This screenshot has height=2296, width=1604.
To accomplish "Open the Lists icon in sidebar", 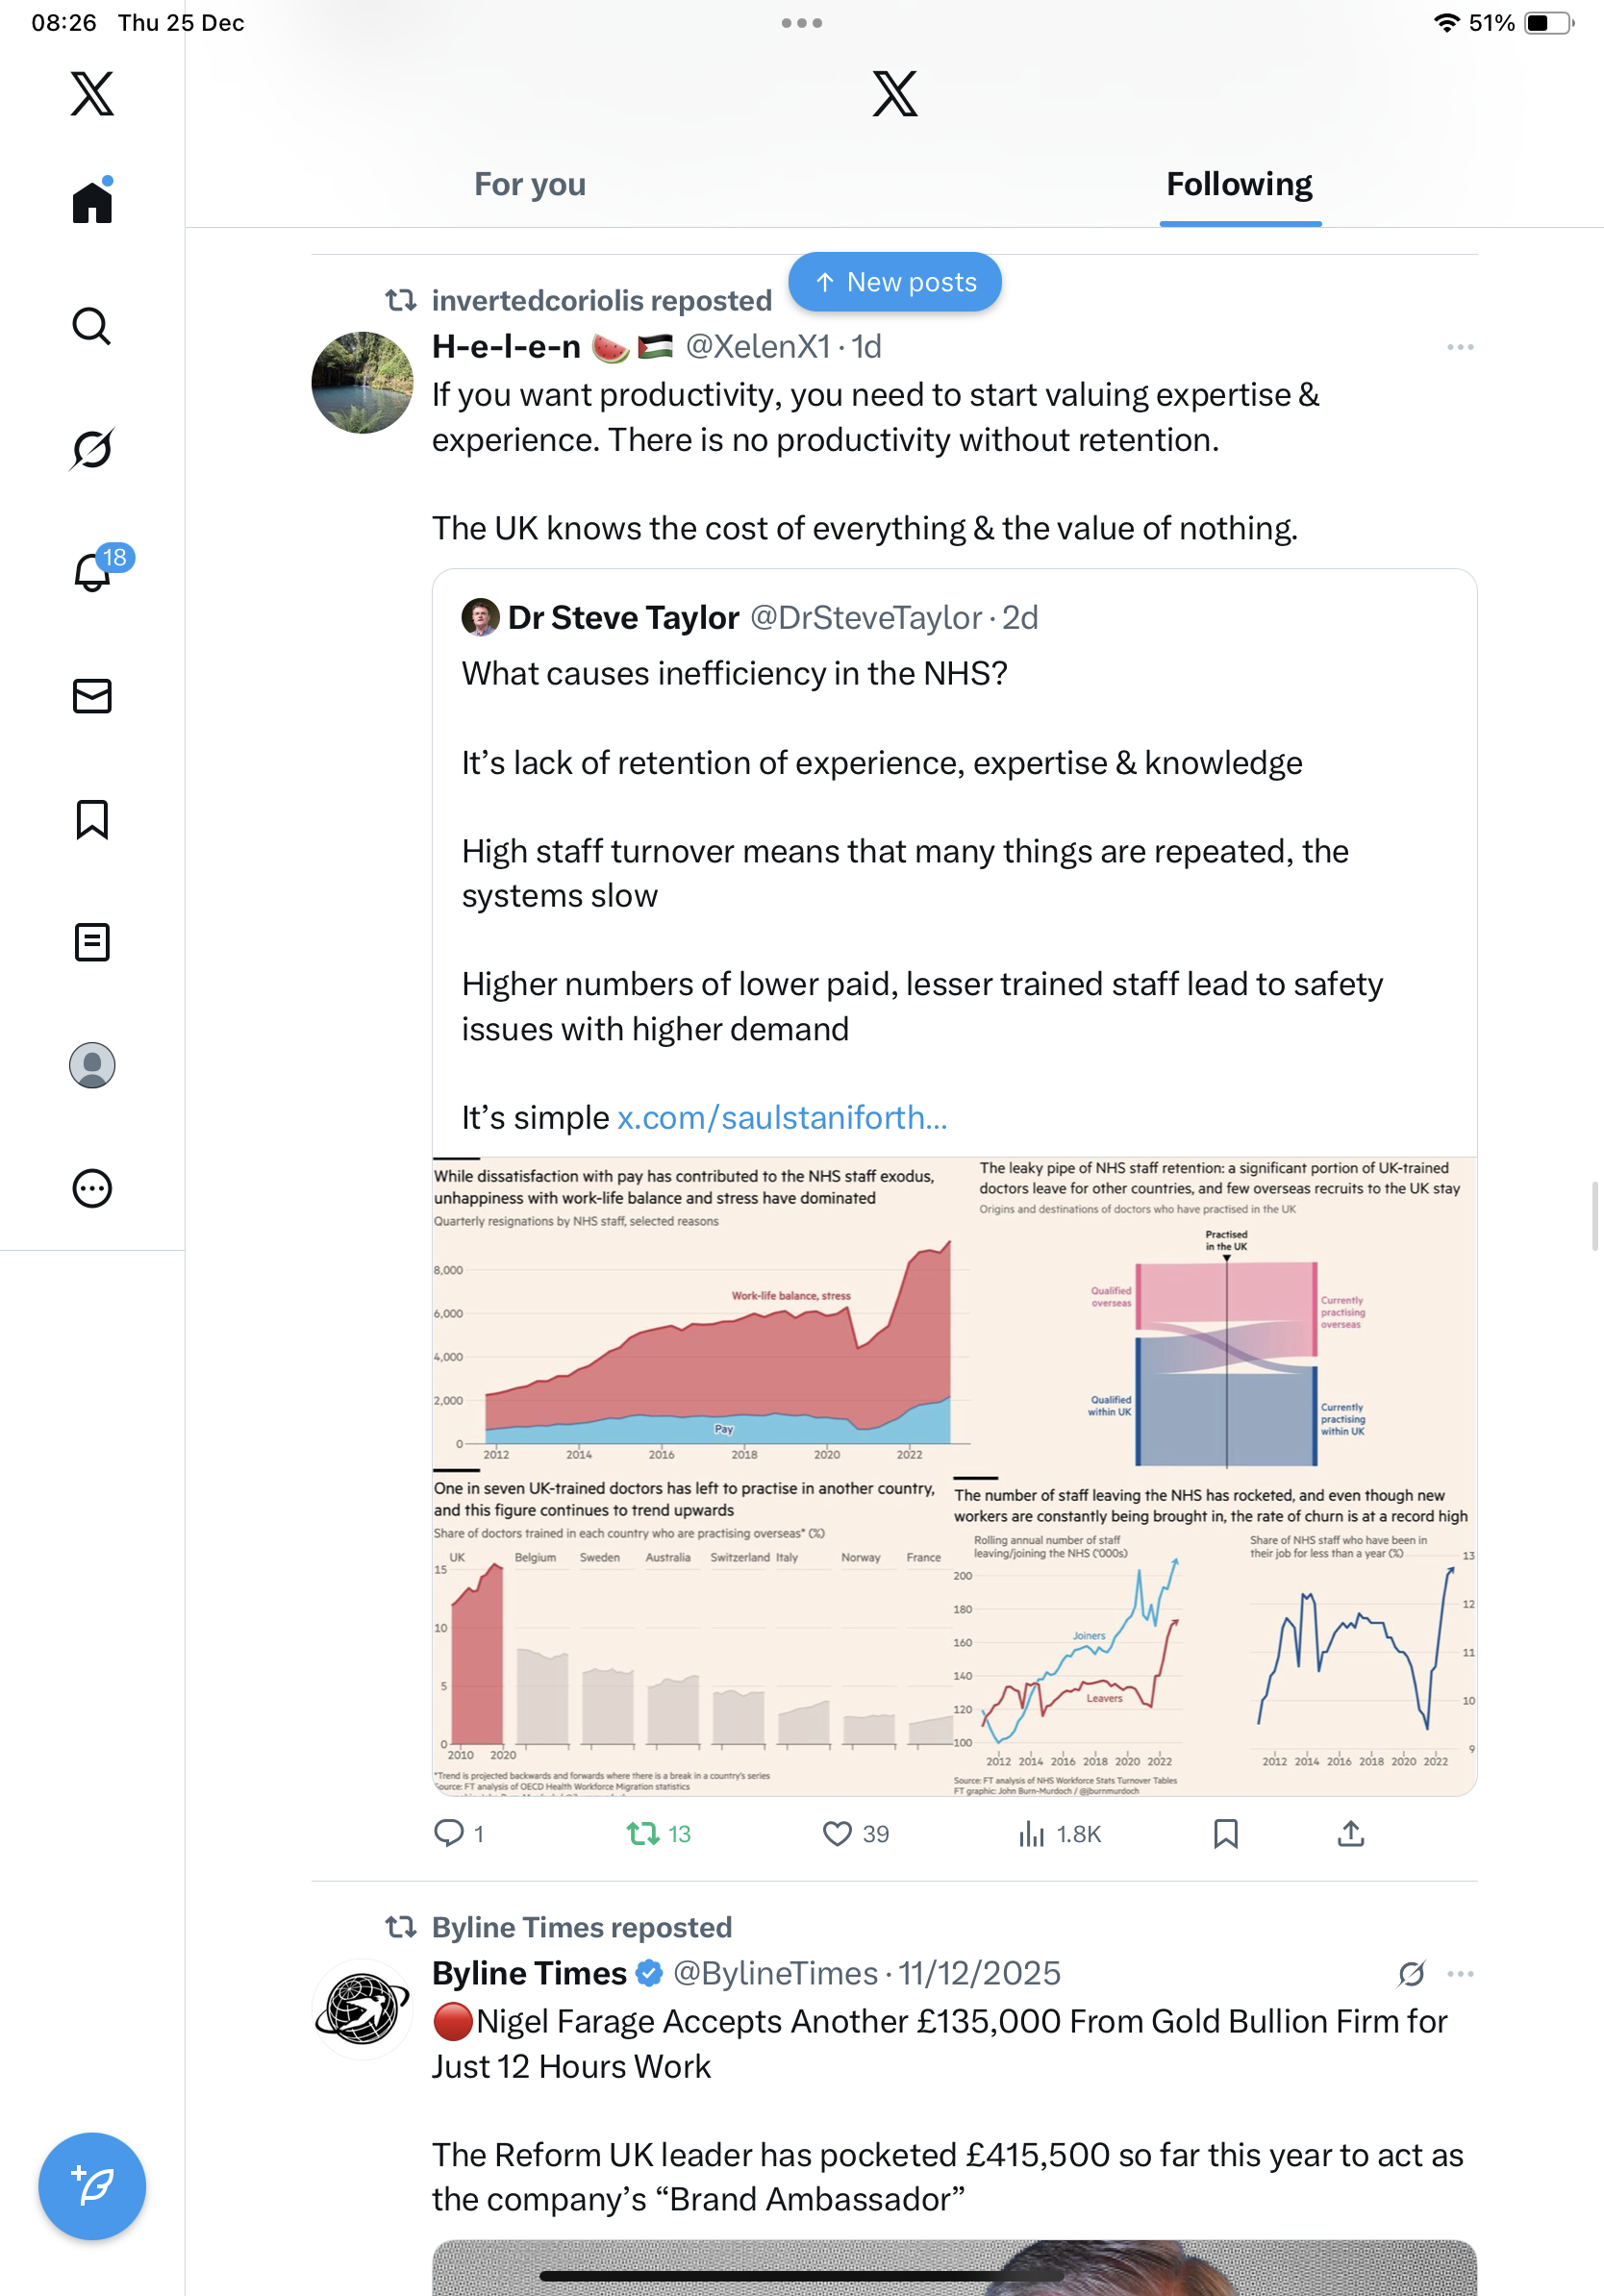I will pyautogui.click(x=92, y=942).
